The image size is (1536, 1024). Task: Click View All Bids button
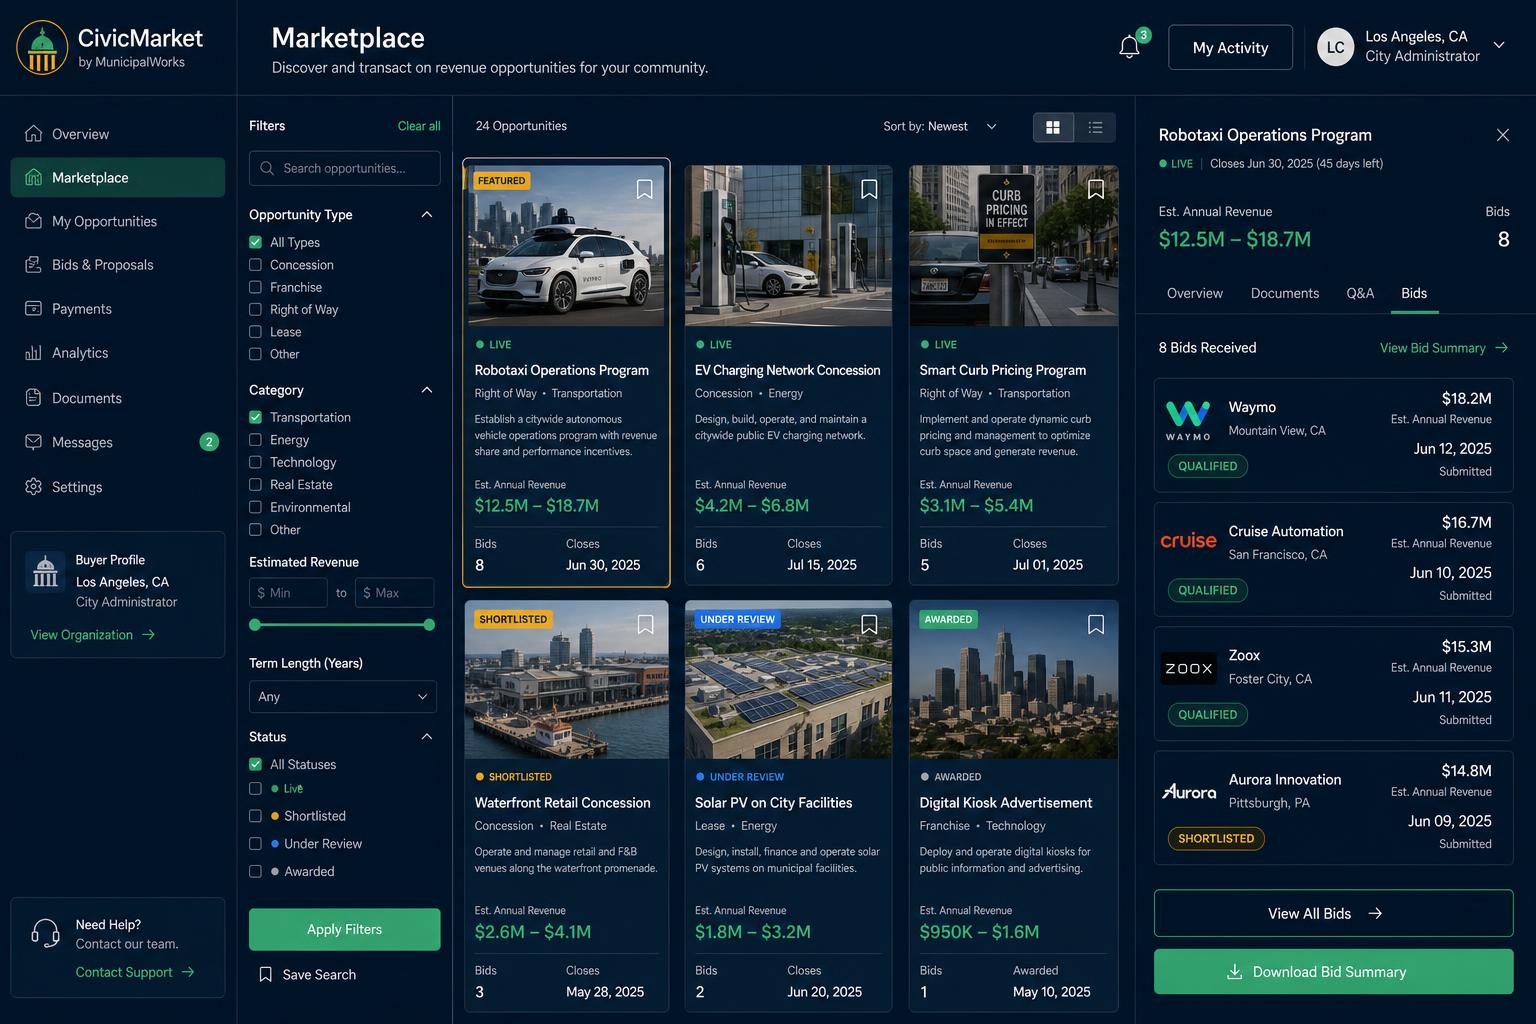click(1333, 913)
